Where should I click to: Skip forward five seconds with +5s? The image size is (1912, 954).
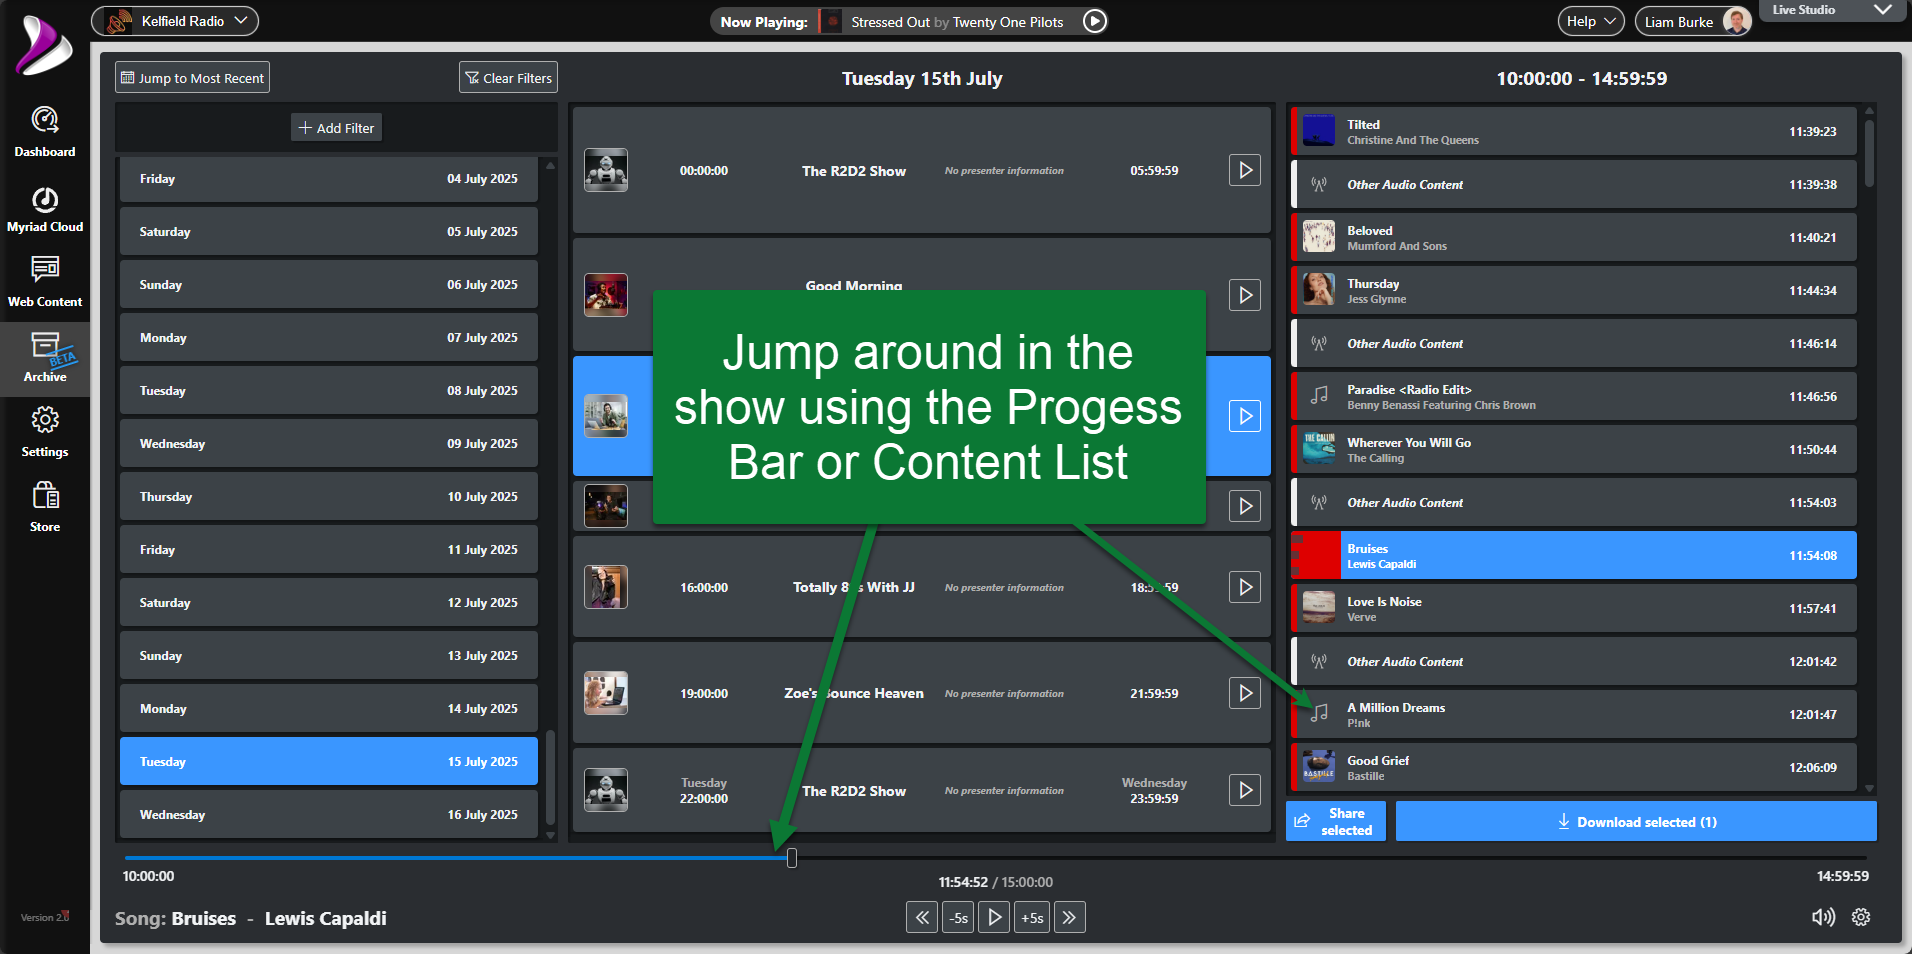click(x=1033, y=917)
